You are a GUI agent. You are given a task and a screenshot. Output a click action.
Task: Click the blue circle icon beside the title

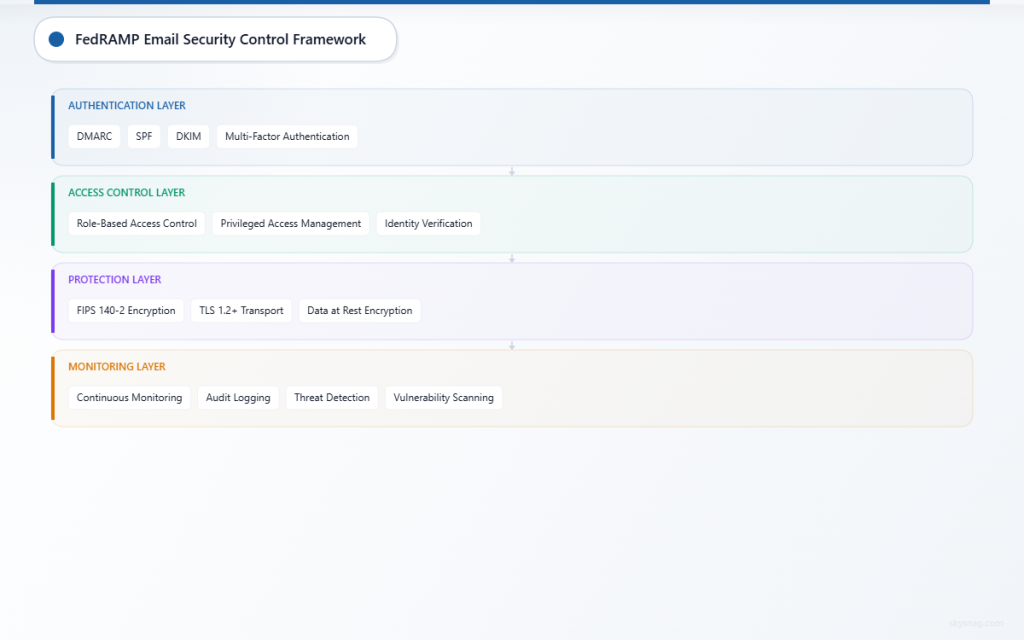pos(55,39)
